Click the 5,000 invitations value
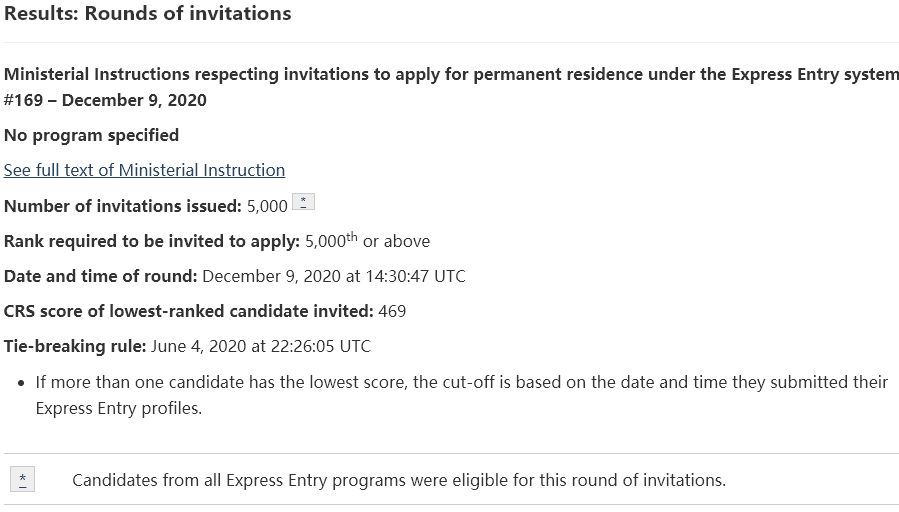This screenshot has width=899, height=512. click(x=267, y=206)
